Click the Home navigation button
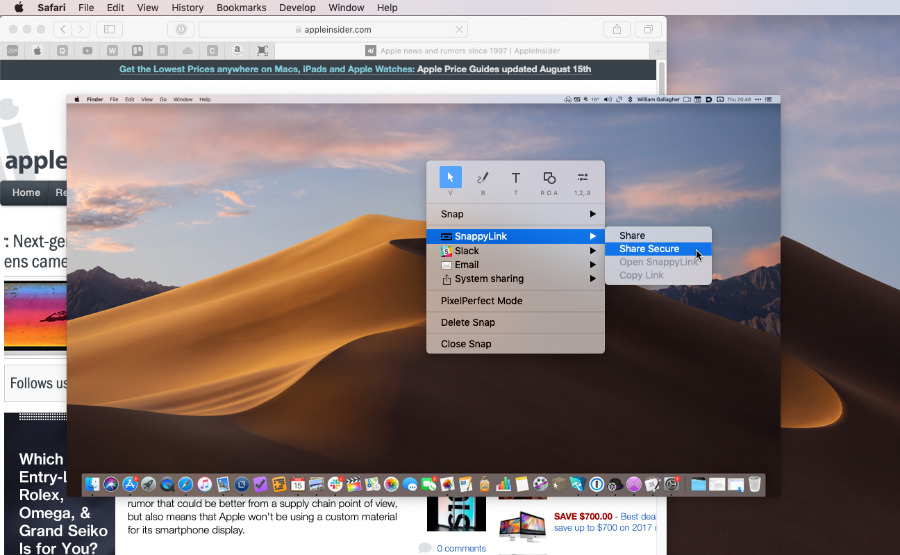The image size is (900, 555). tap(26, 193)
